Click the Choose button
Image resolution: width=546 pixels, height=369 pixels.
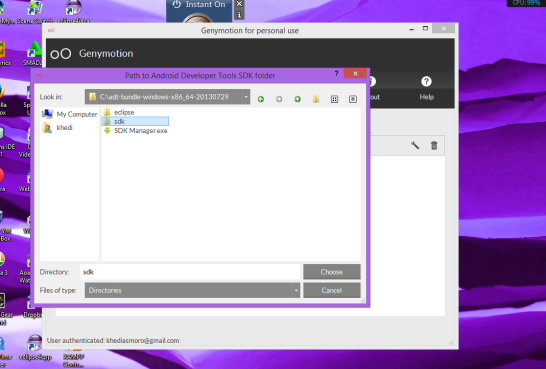[332, 272]
